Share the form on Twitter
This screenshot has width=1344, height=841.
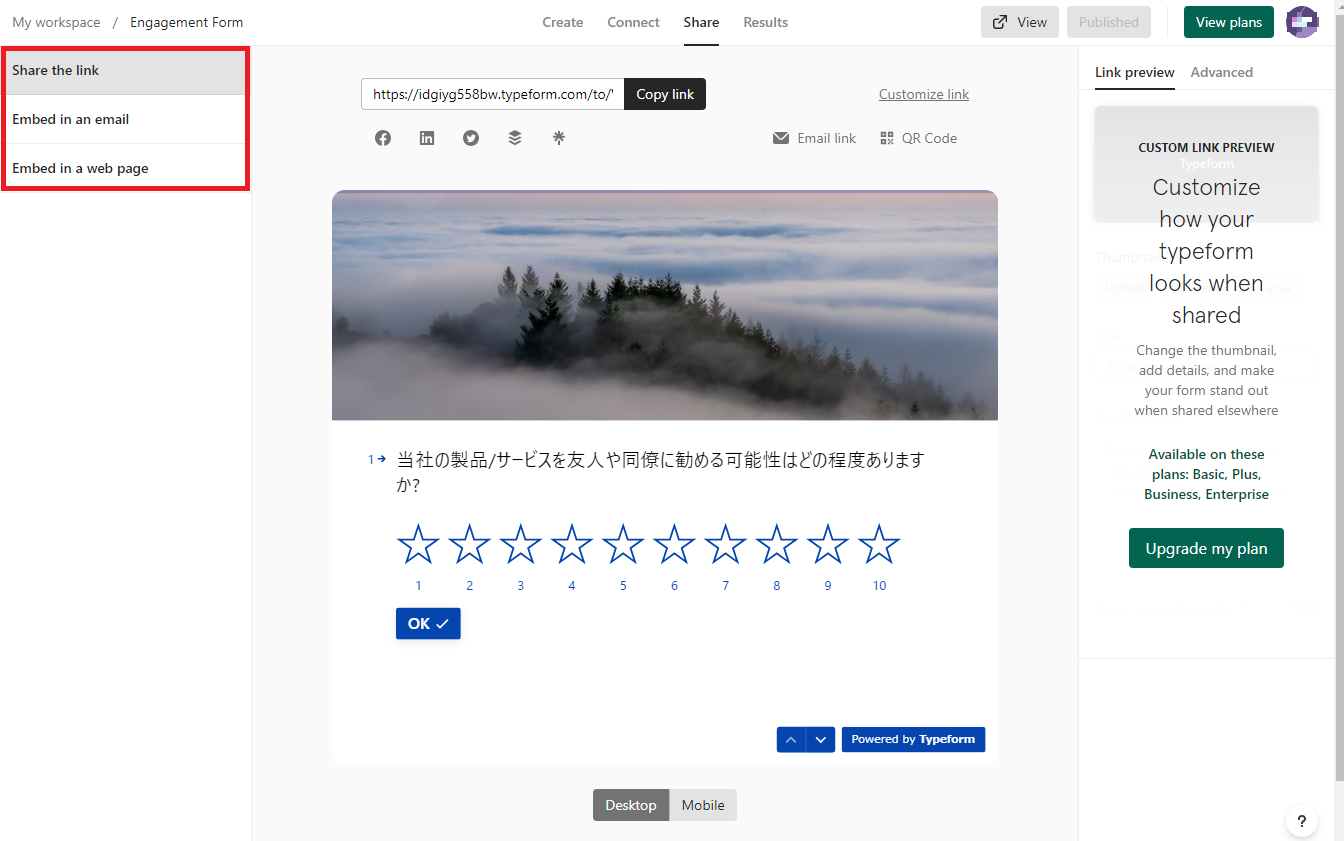tap(471, 139)
